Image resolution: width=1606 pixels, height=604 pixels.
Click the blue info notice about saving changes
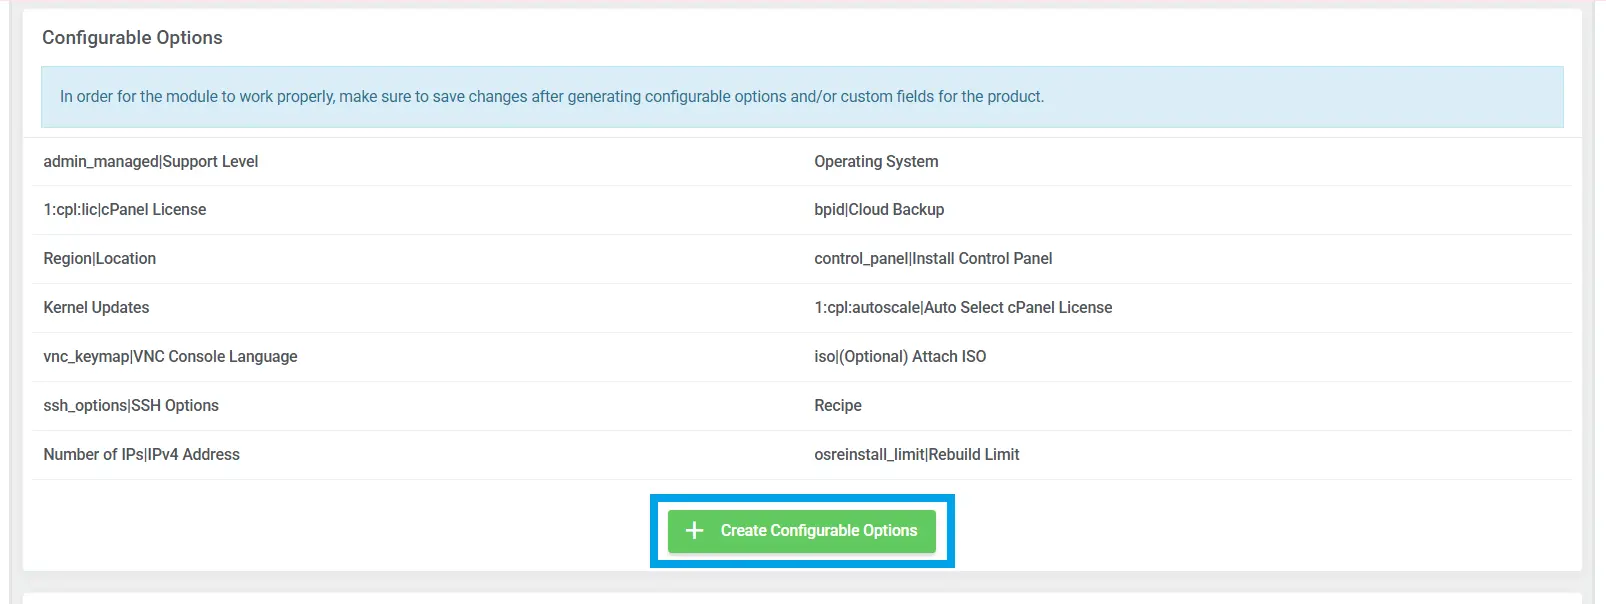(x=802, y=97)
